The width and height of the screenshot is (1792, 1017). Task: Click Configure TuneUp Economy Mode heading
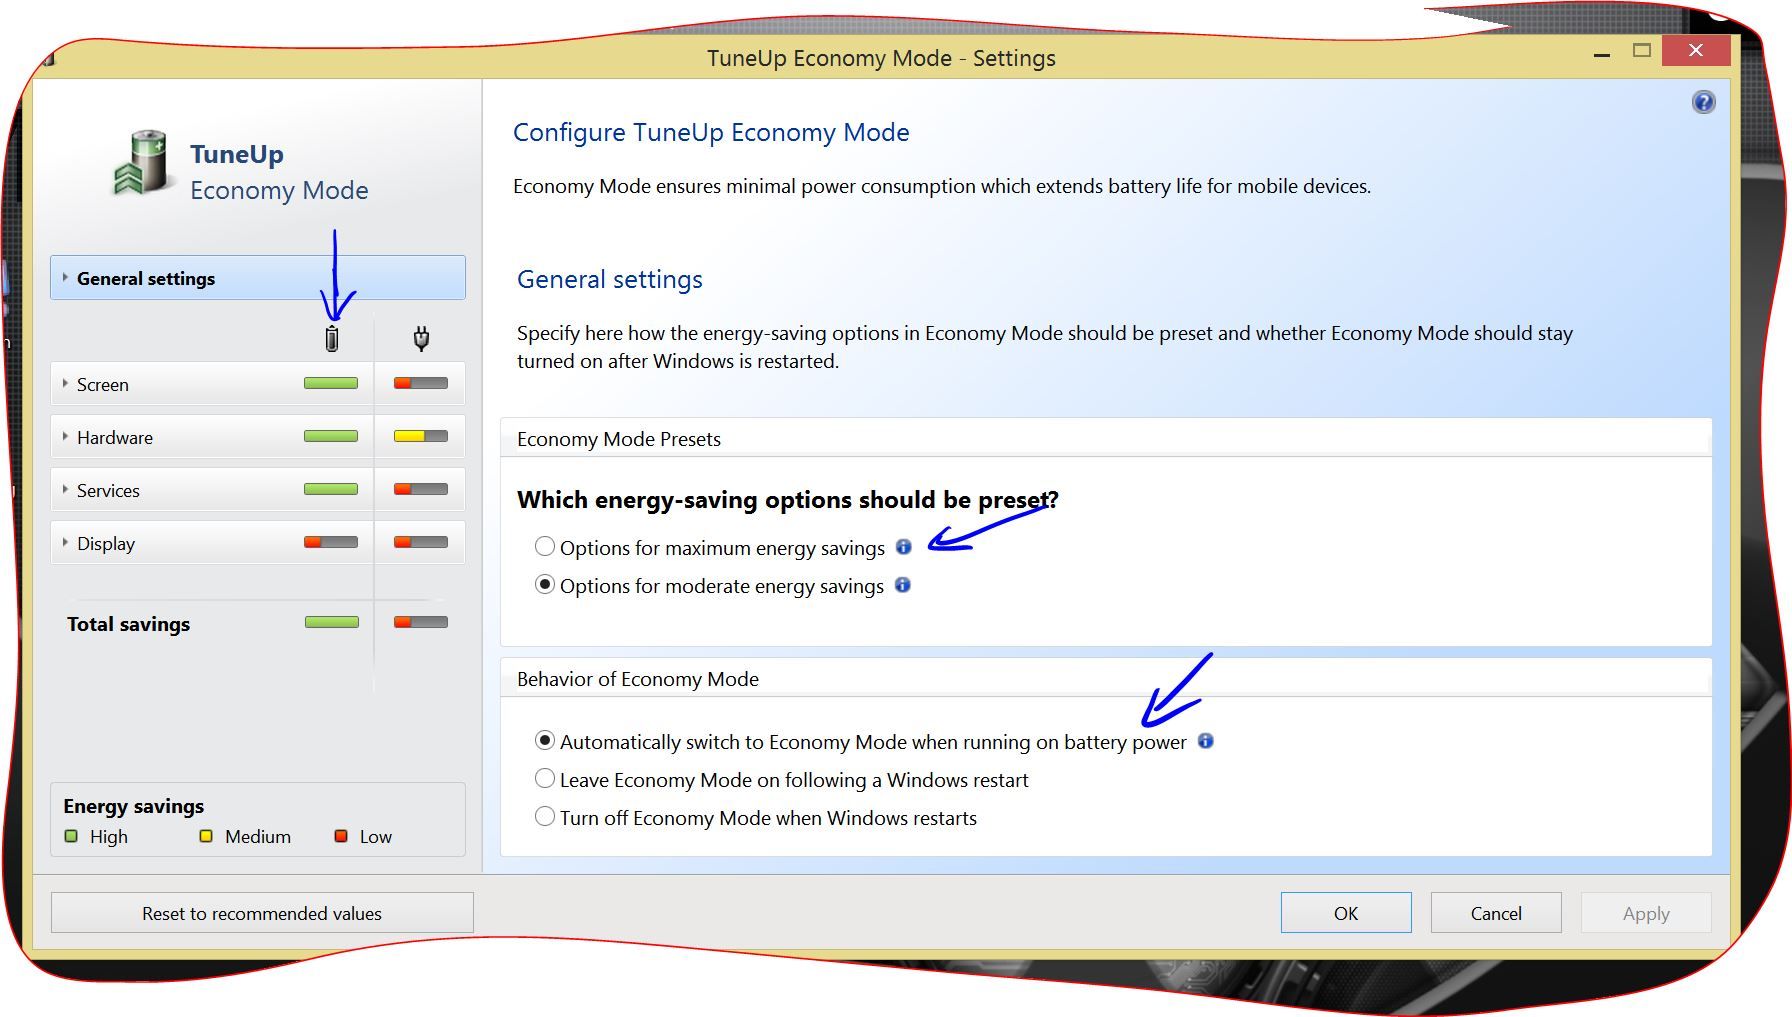coord(711,132)
